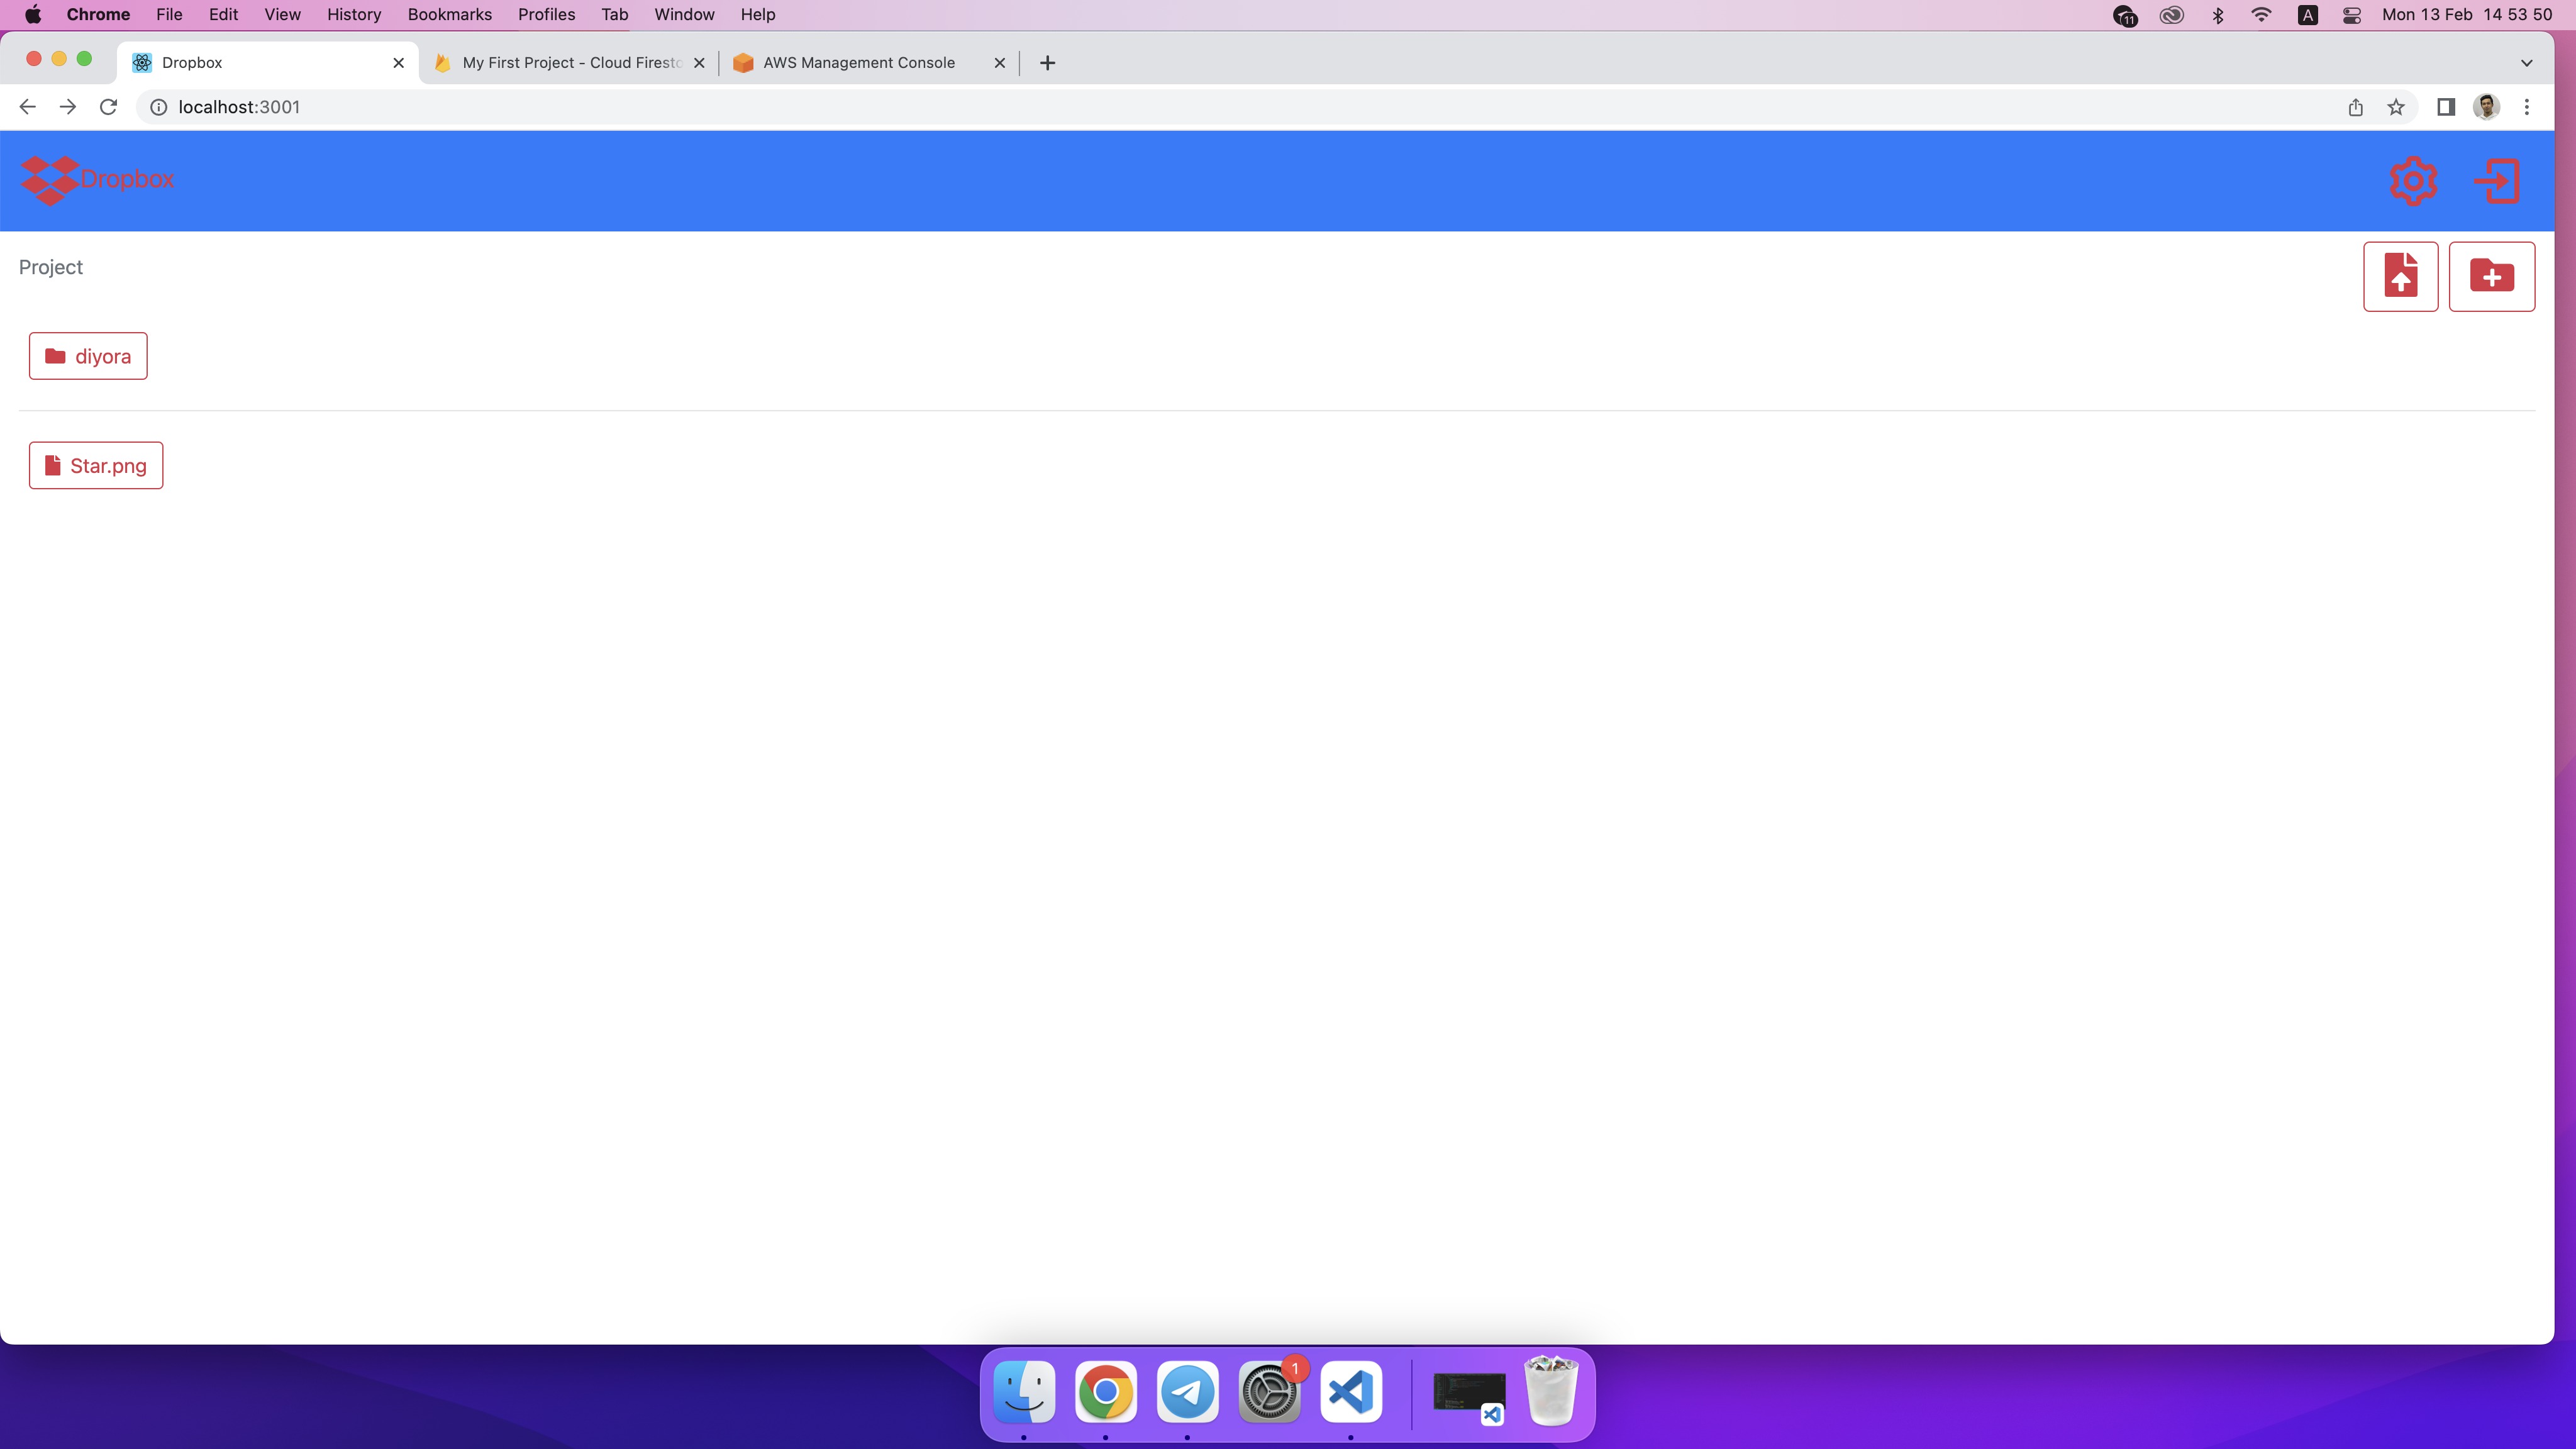This screenshot has height=1449, width=2576.
Task: Expand the tab search chevron
Action: pos(2526,63)
